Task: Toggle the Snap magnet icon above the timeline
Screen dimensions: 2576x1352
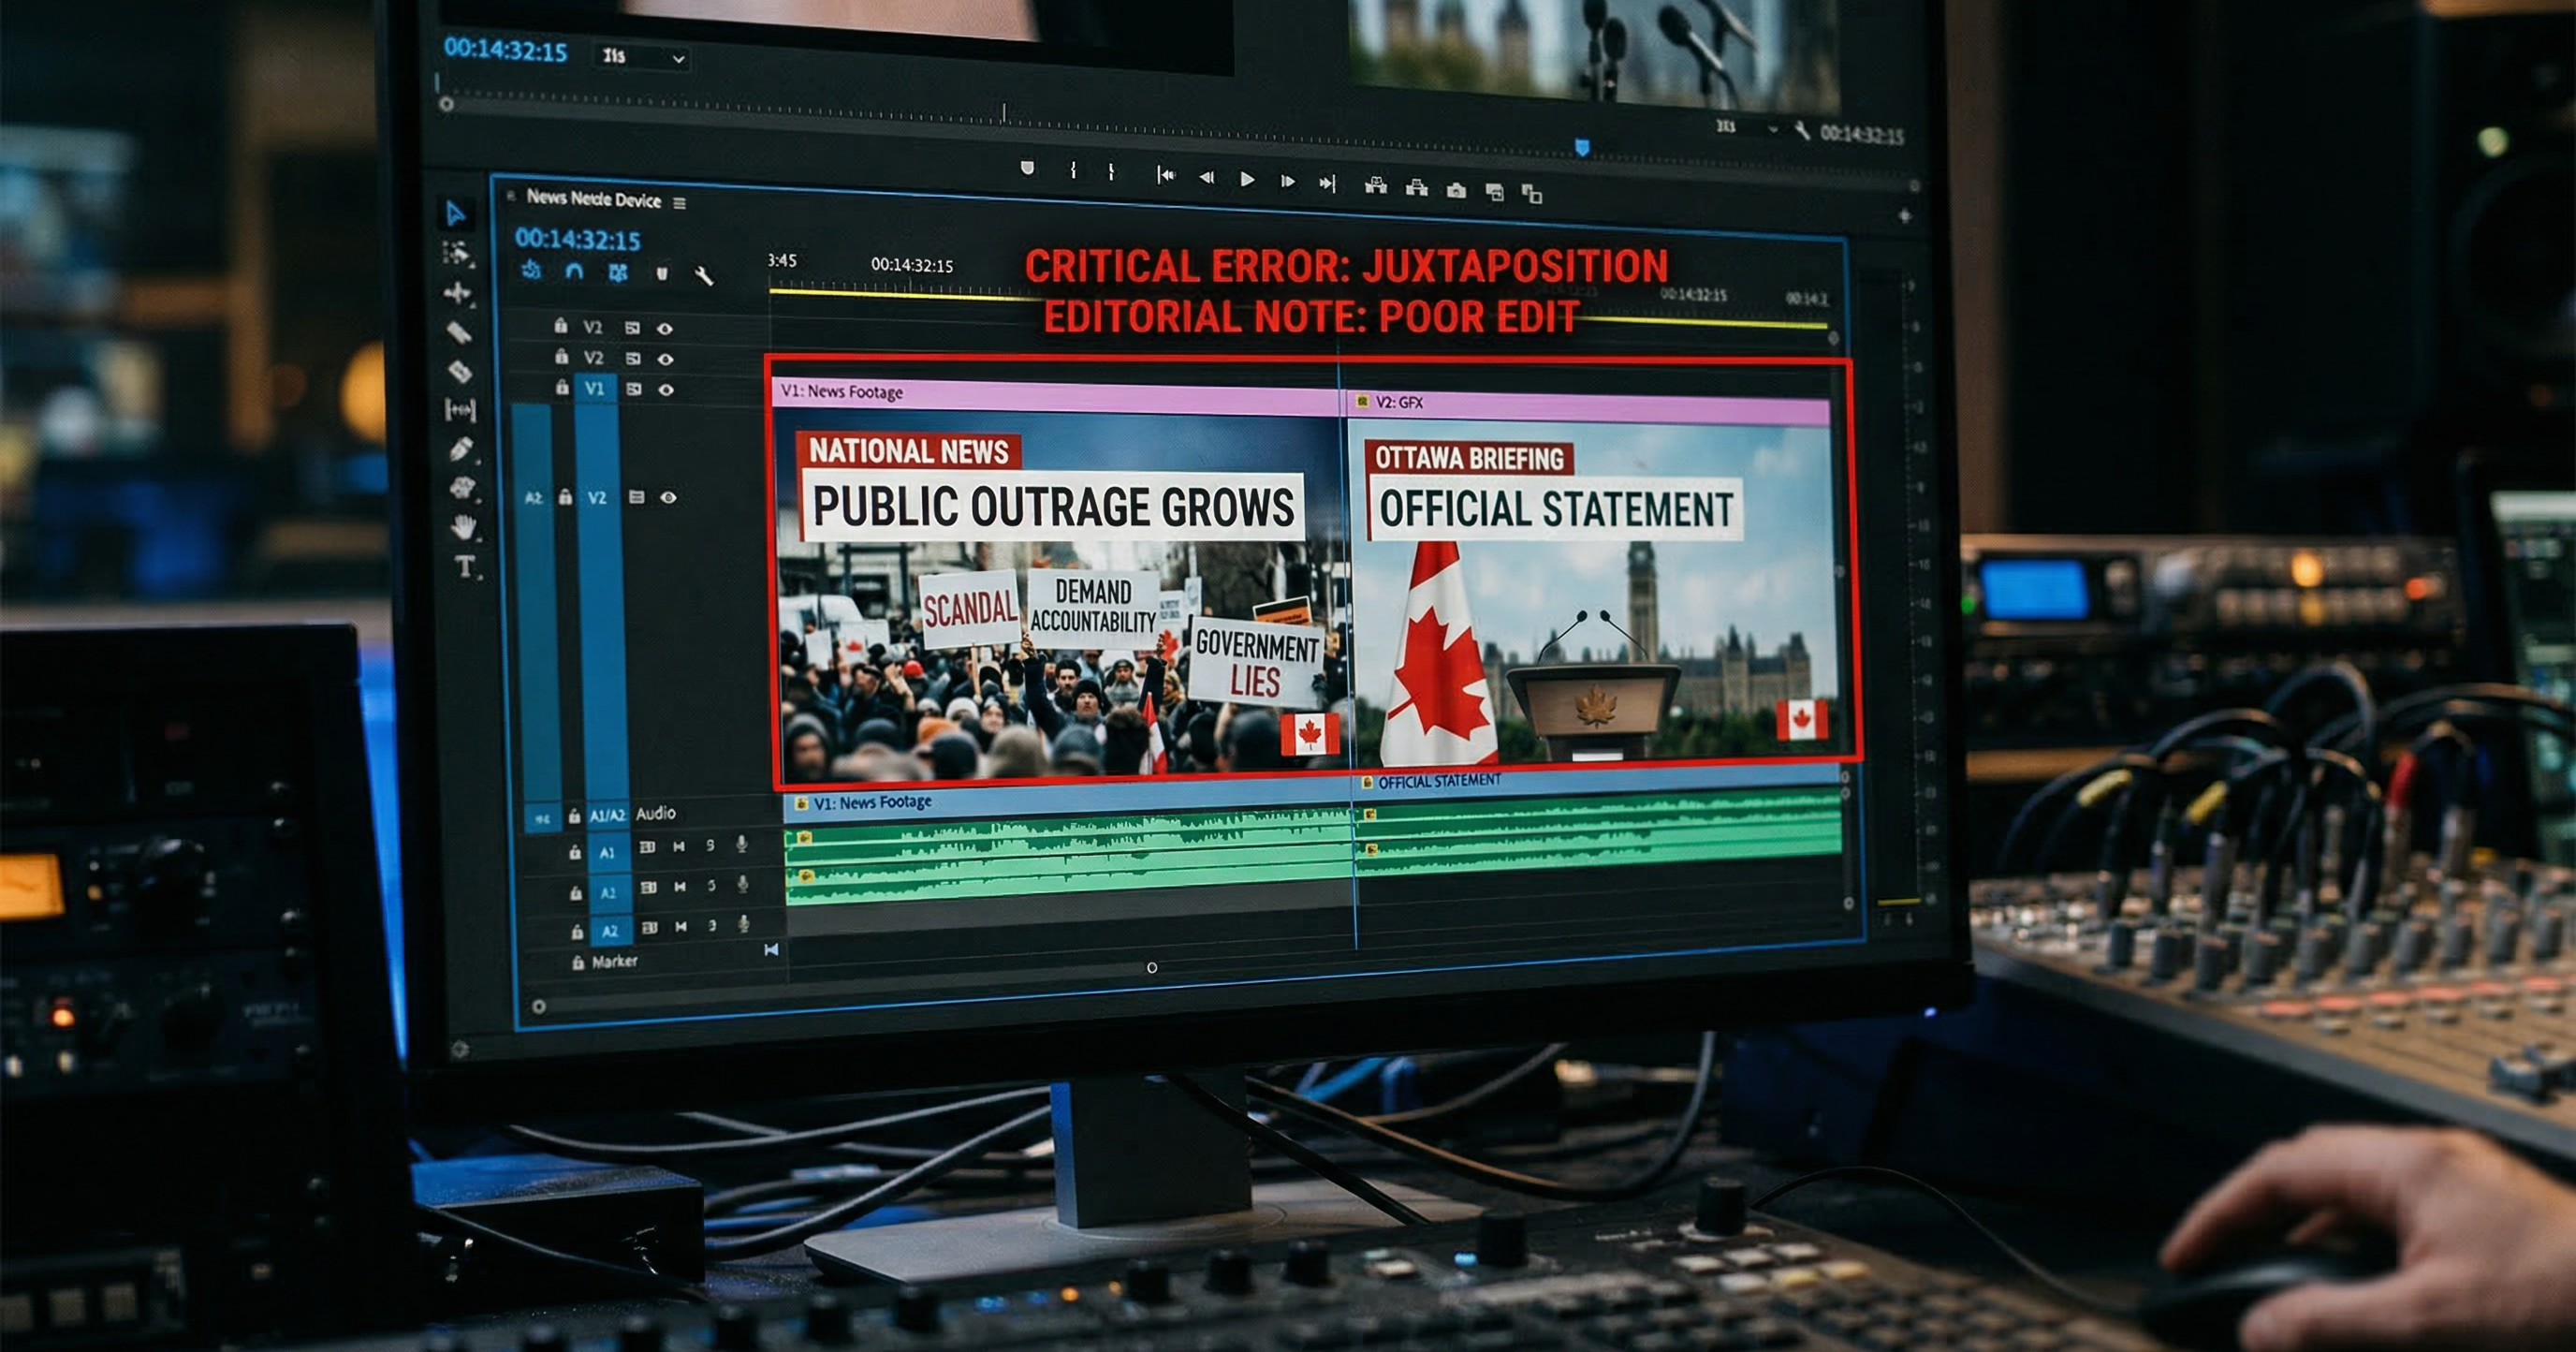Action: (x=574, y=272)
